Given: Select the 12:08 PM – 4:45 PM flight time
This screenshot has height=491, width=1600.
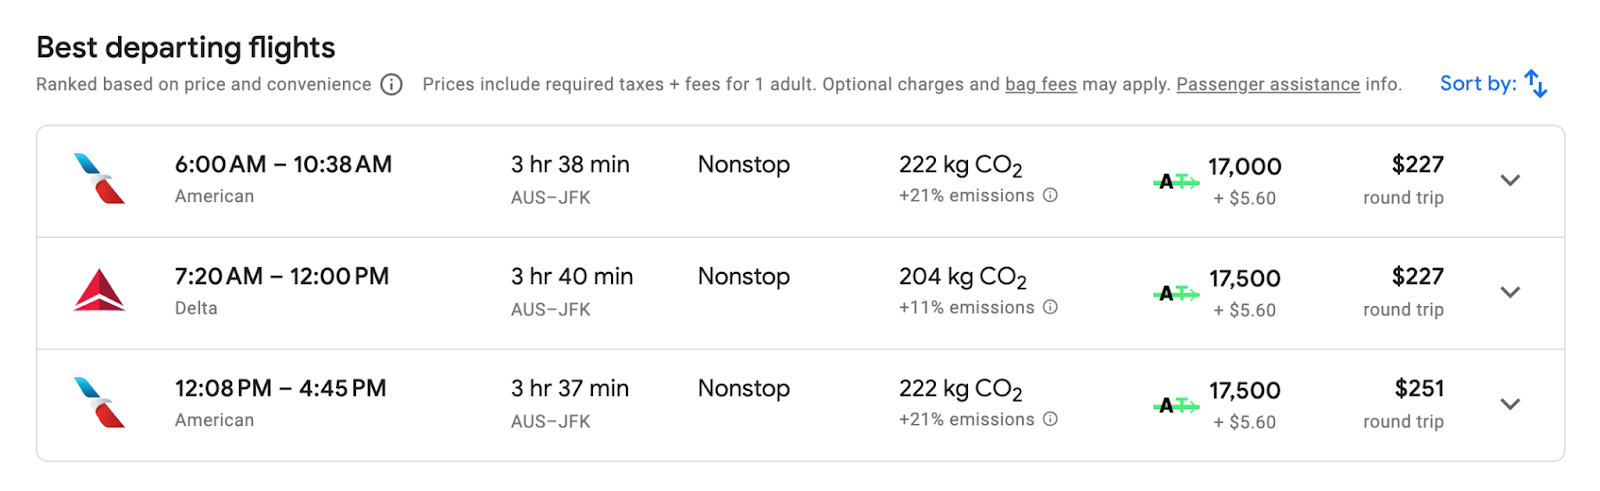Looking at the screenshot, I should pyautogui.click(x=281, y=389).
